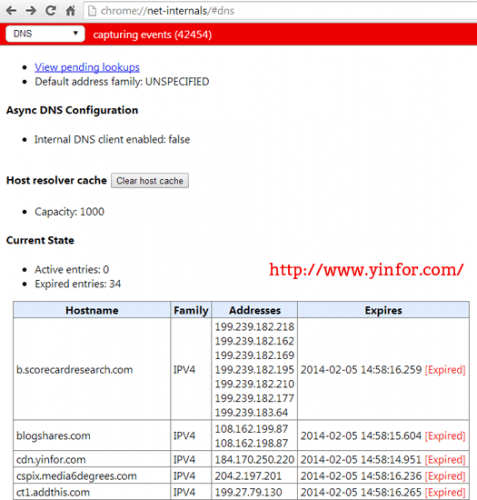Image resolution: width=477 pixels, height=500 pixels.
Task: Click the Expires column header
Action: click(383, 310)
